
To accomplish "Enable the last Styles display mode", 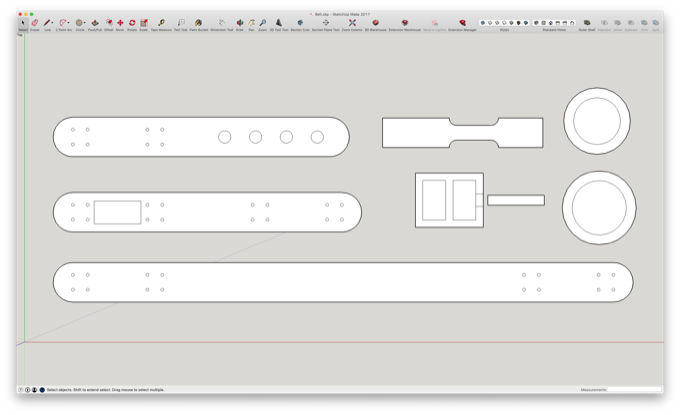I will pos(526,23).
